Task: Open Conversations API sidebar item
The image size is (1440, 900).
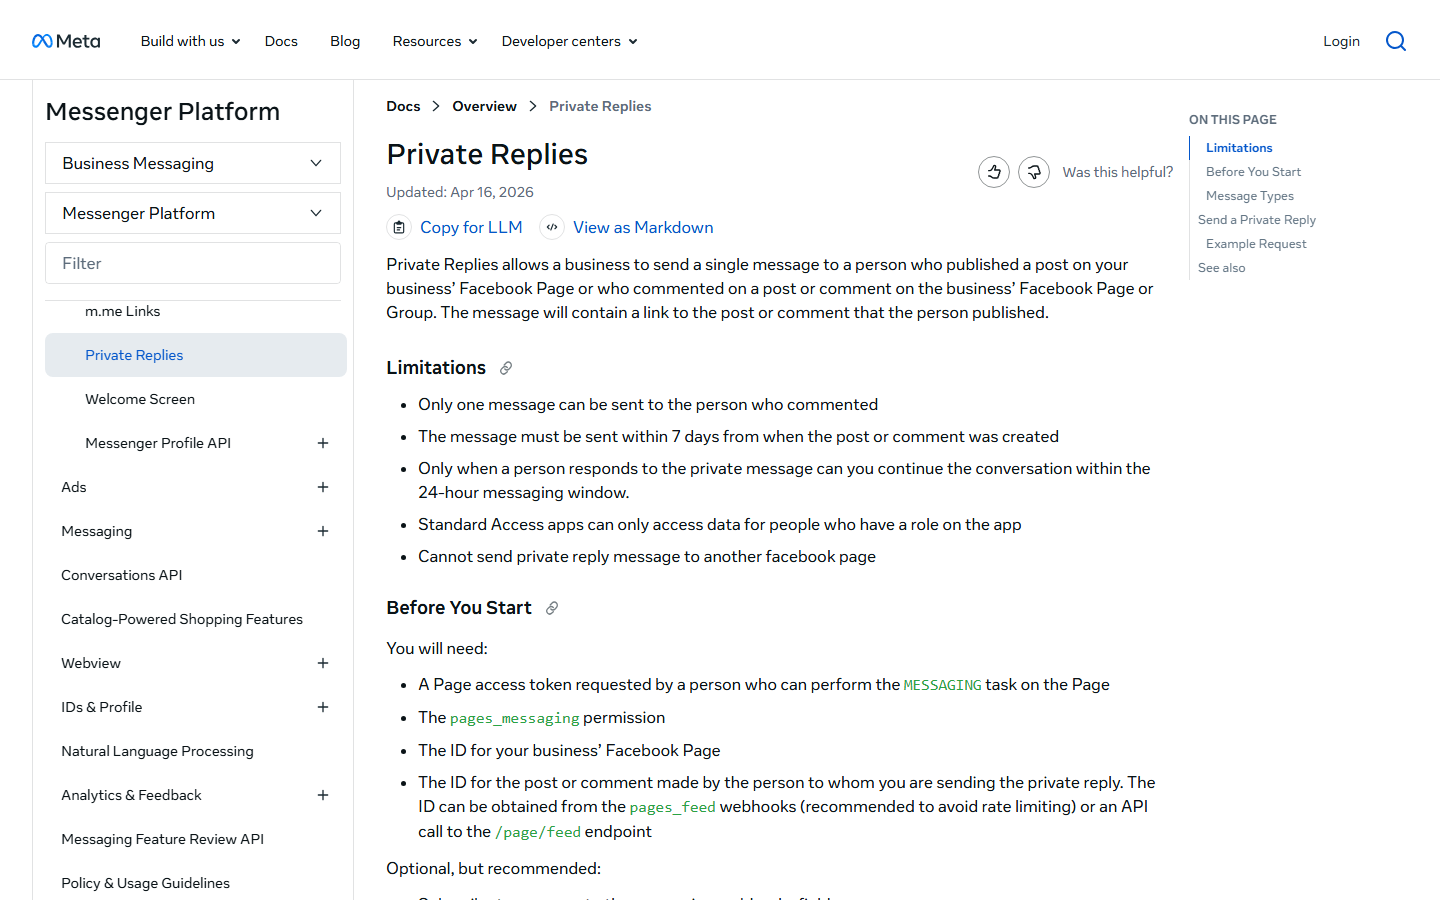Action: click(122, 575)
